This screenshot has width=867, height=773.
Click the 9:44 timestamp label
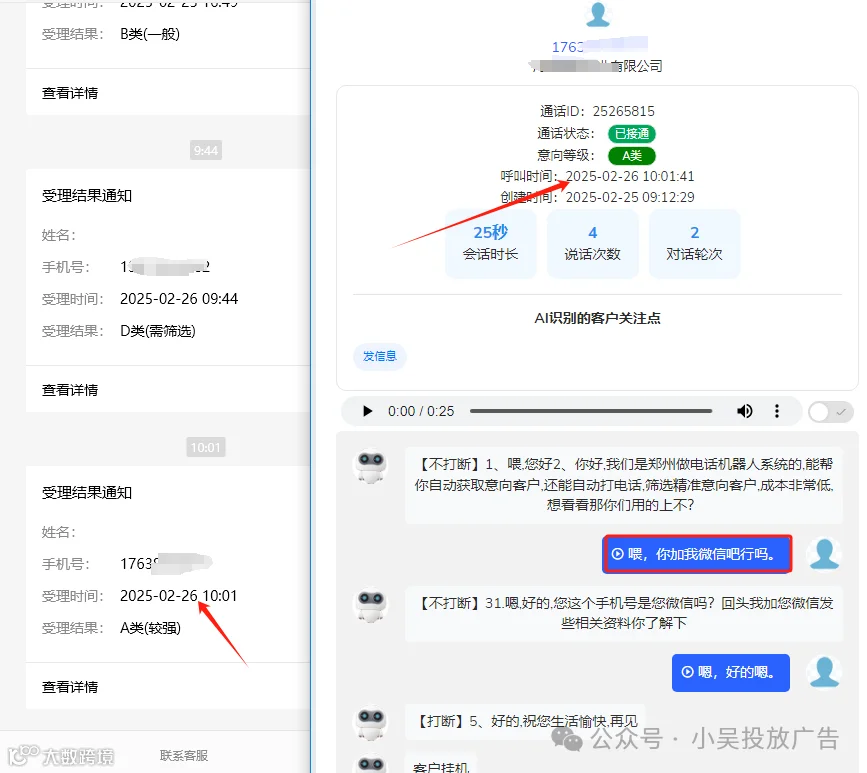click(206, 150)
